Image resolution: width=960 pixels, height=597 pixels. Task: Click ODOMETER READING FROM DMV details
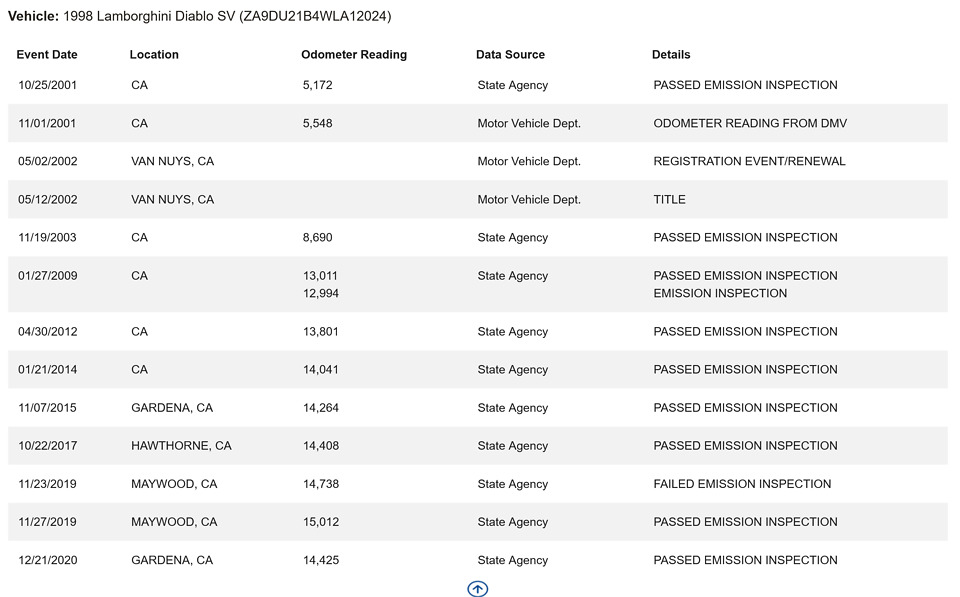[750, 124]
